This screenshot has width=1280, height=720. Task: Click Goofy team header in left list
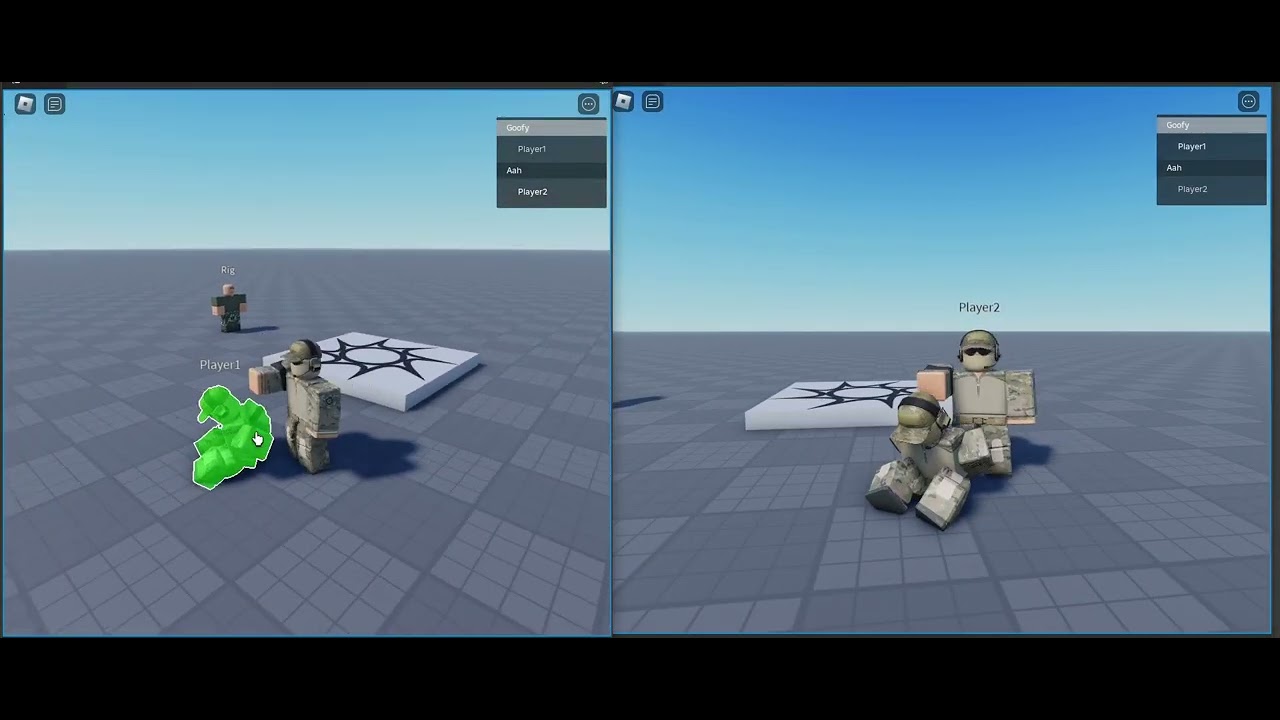(552, 128)
